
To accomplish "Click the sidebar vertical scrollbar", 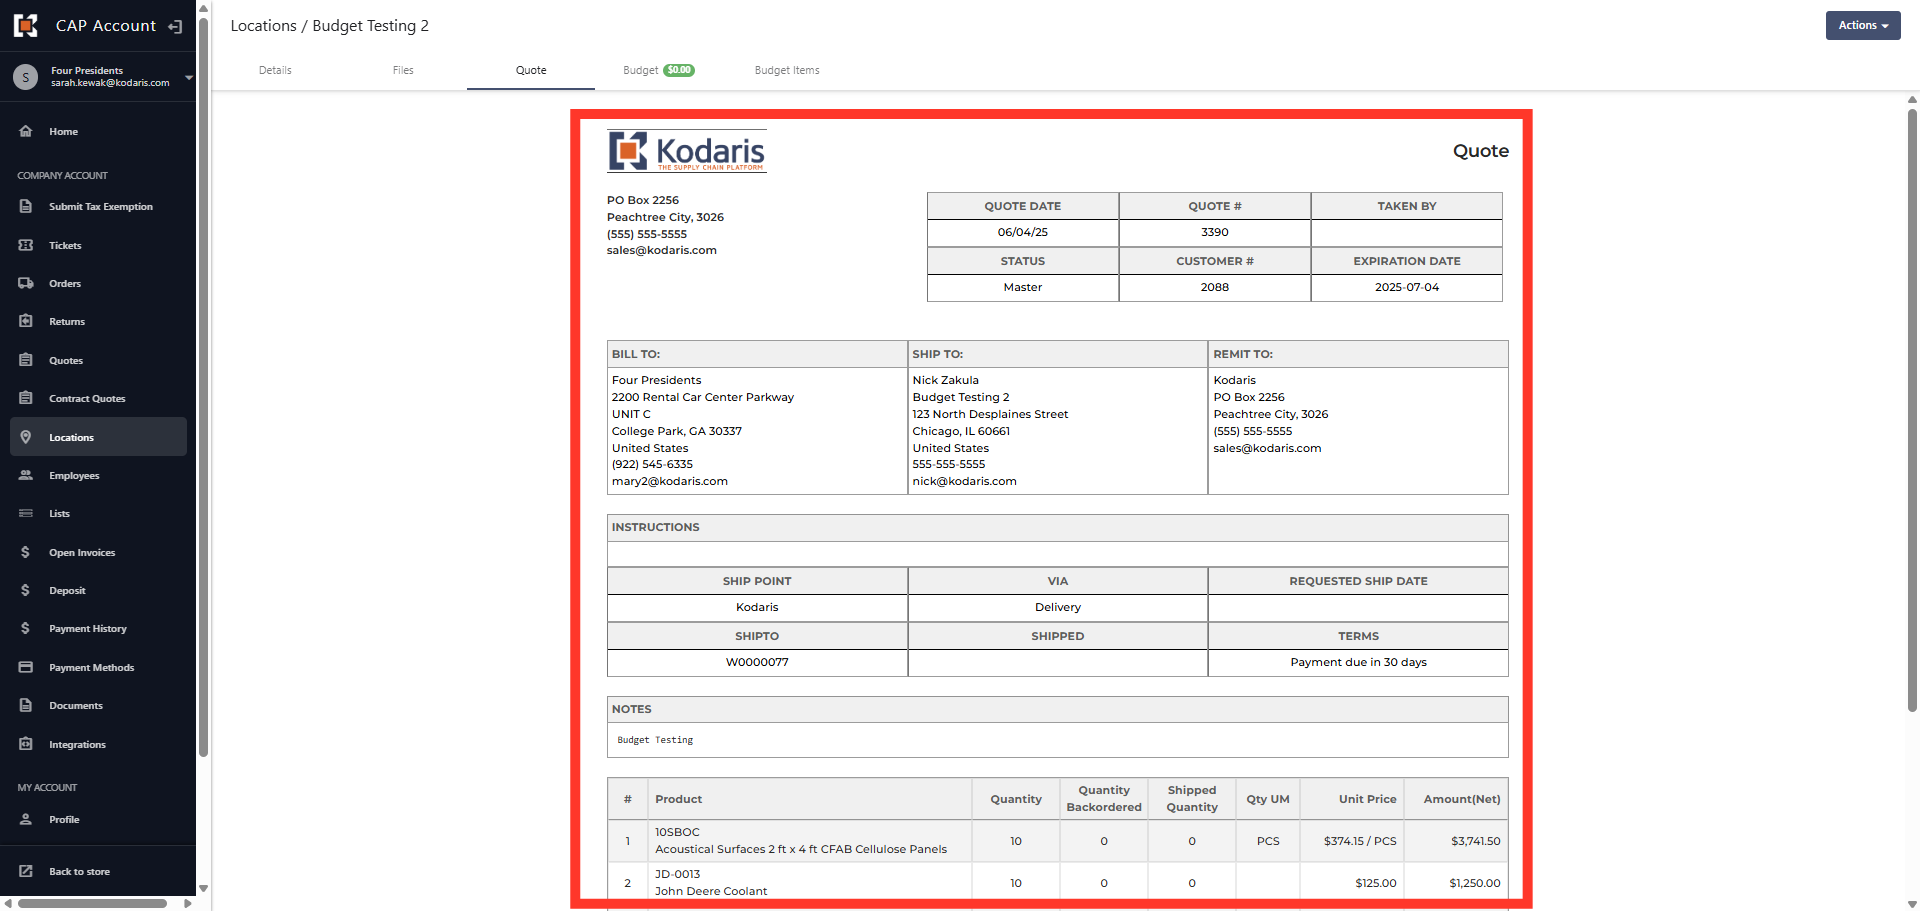I will coord(203,387).
